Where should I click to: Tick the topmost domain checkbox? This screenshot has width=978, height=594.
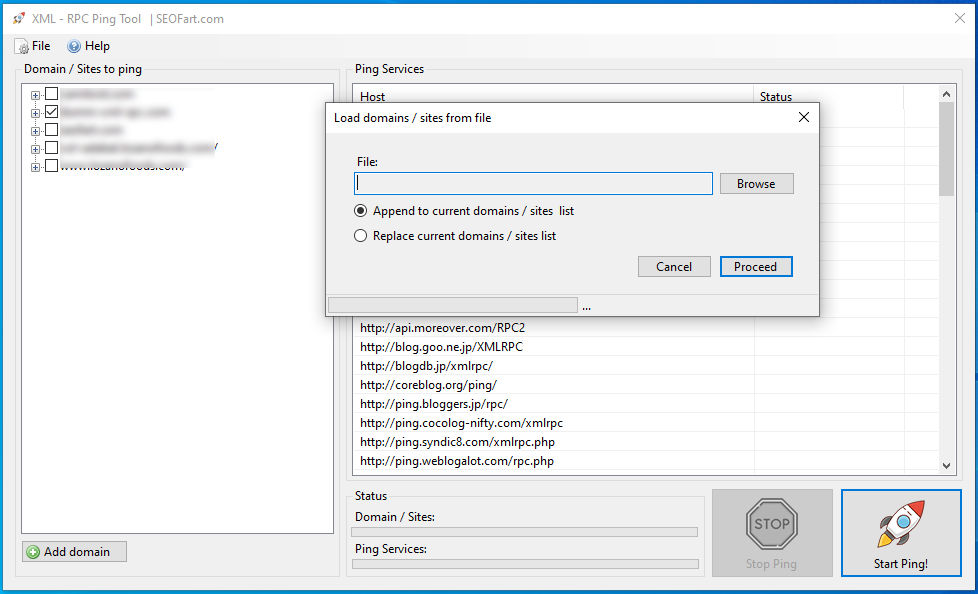point(52,94)
